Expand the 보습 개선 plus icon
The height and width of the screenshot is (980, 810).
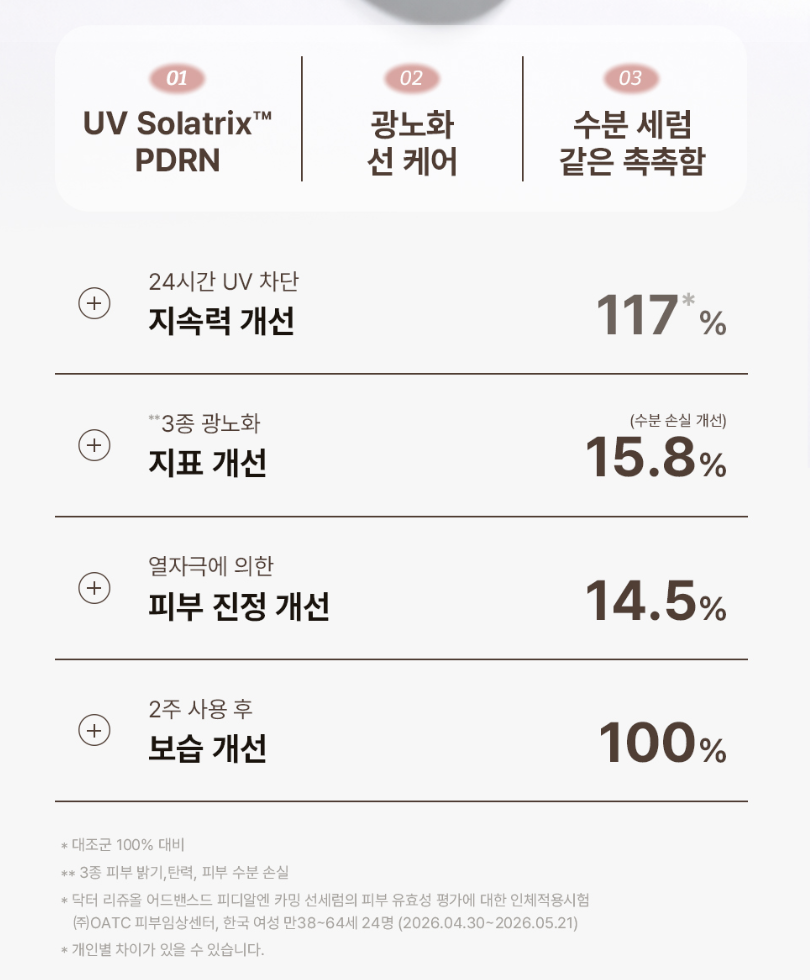(x=94, y=730)
